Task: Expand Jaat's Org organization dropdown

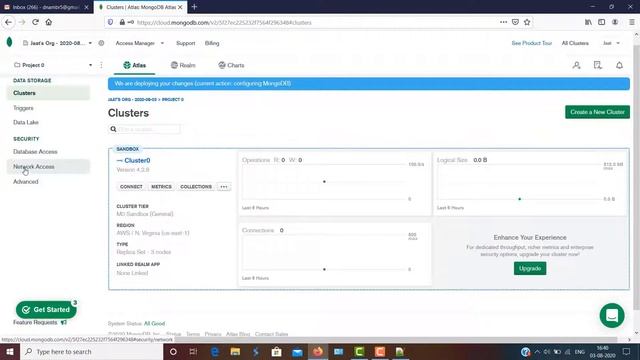Action: click(57, 43)
